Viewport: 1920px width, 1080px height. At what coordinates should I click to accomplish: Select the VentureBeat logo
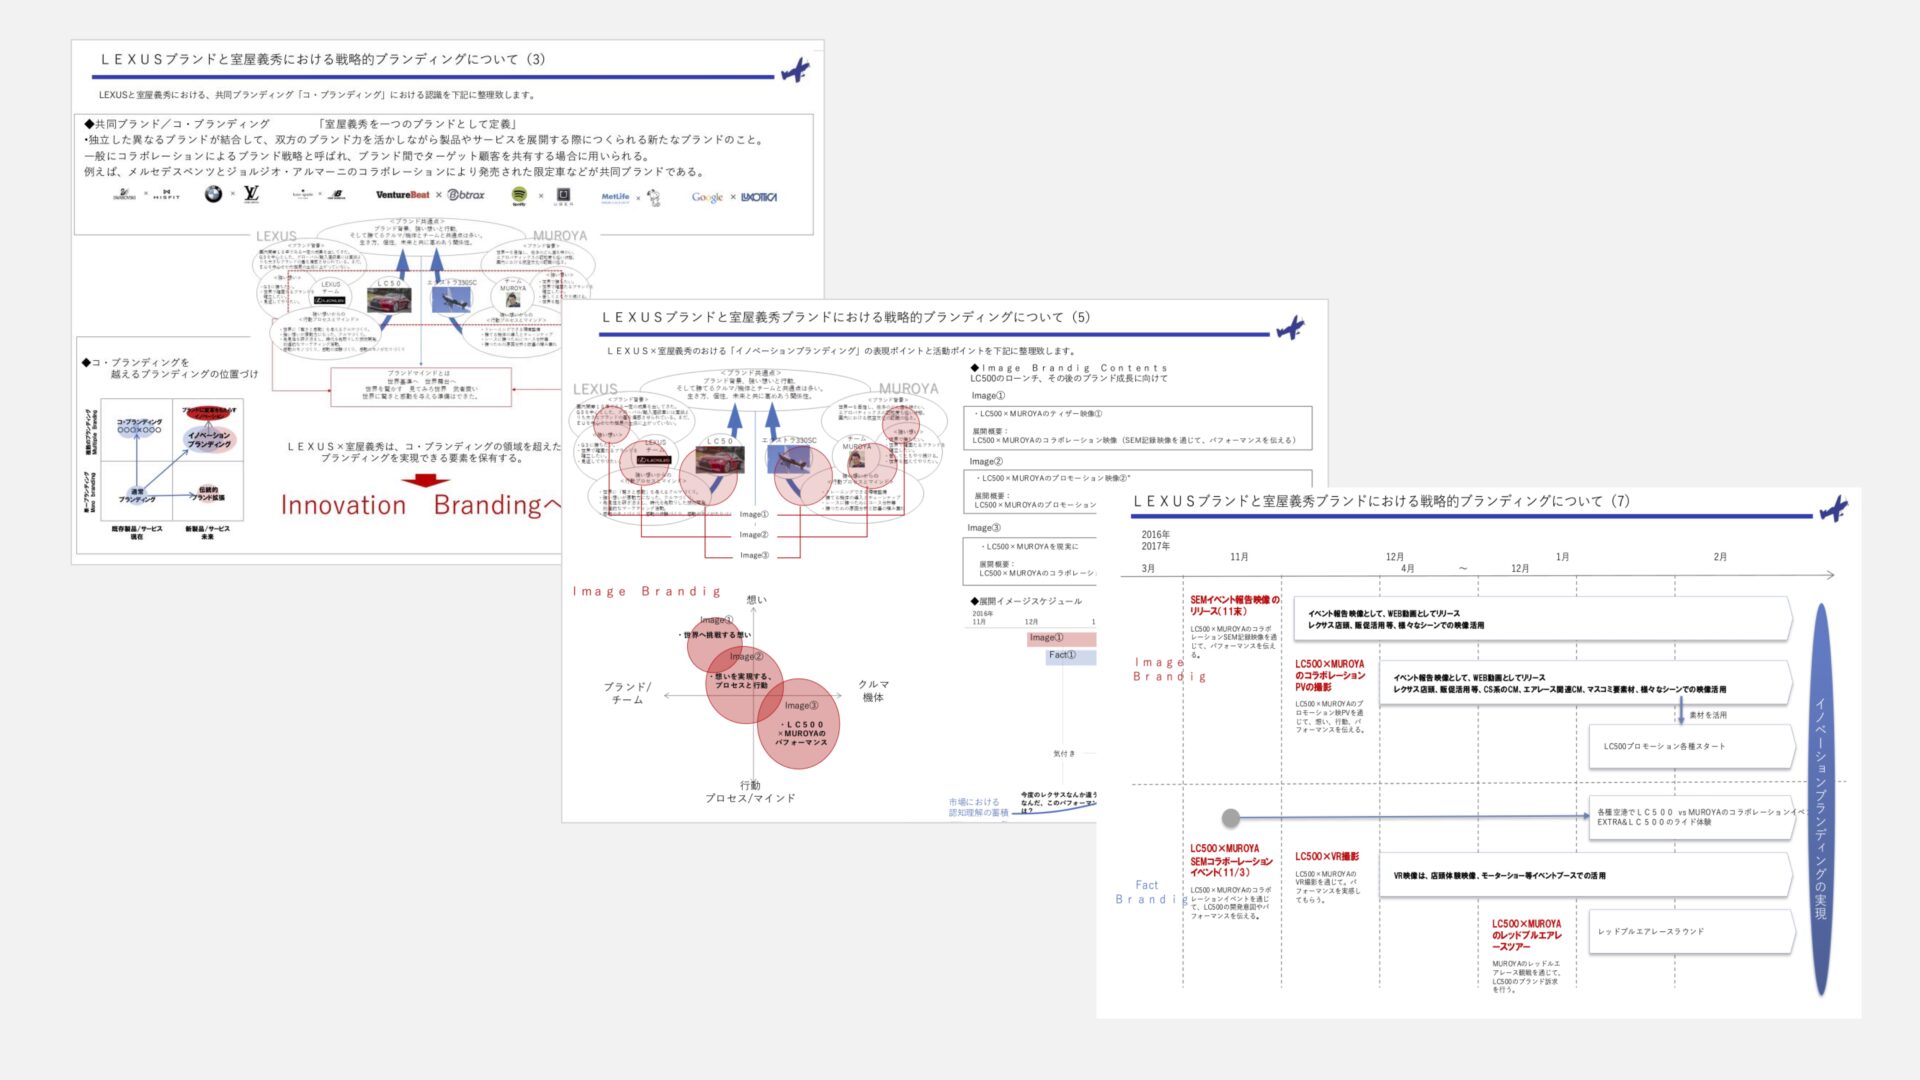402,195
